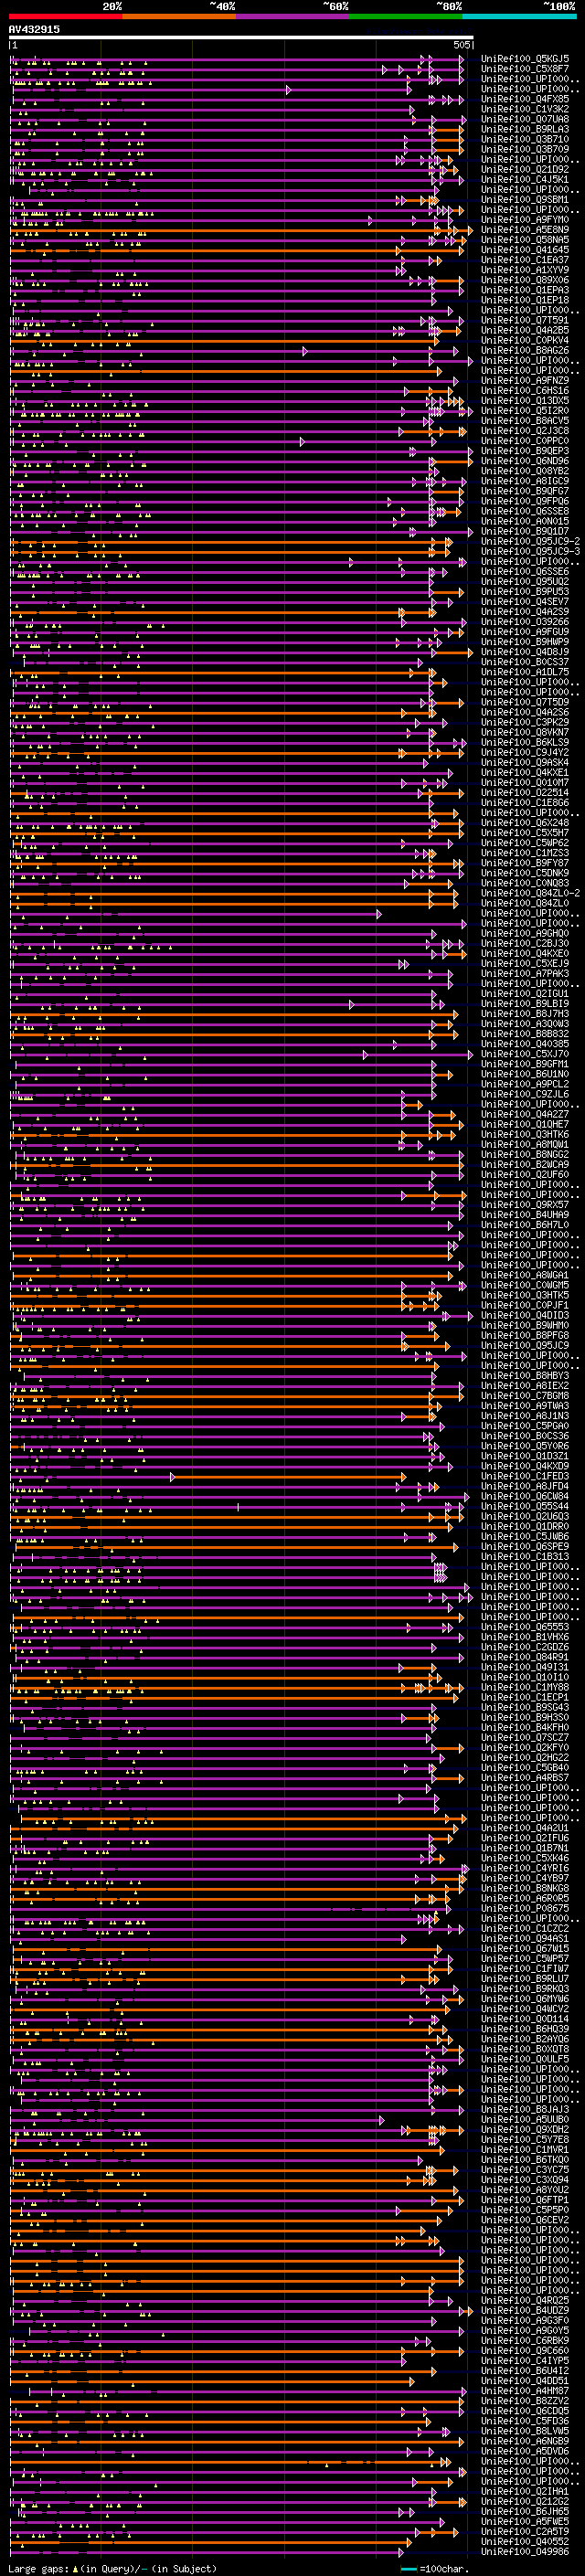
Task: Select the query name AV432915
Action: point(34,29)
